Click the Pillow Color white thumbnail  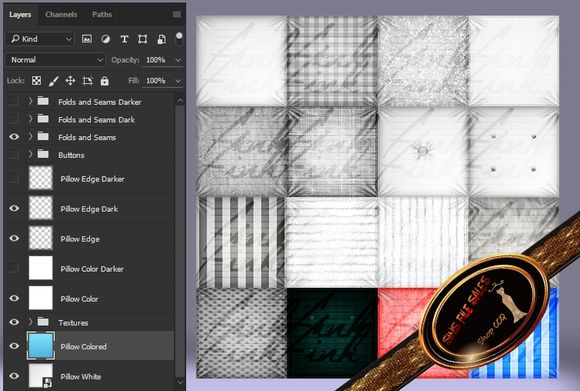41,298
